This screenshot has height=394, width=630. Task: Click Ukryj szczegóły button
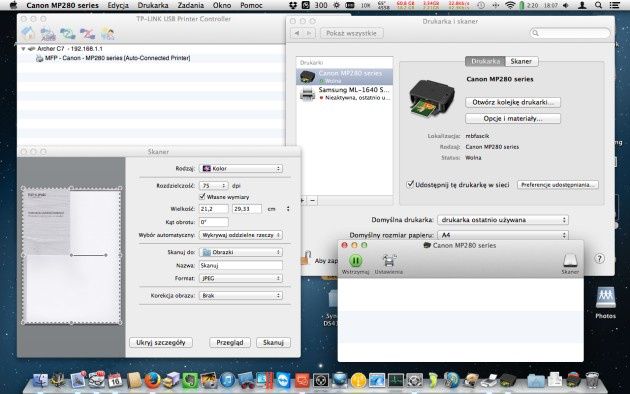click(161, 343)
